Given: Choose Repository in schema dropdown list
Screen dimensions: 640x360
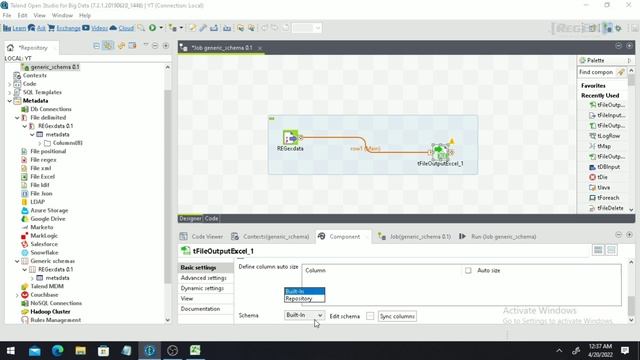Looking at the screenshot, I should click(x=304, y=299).
